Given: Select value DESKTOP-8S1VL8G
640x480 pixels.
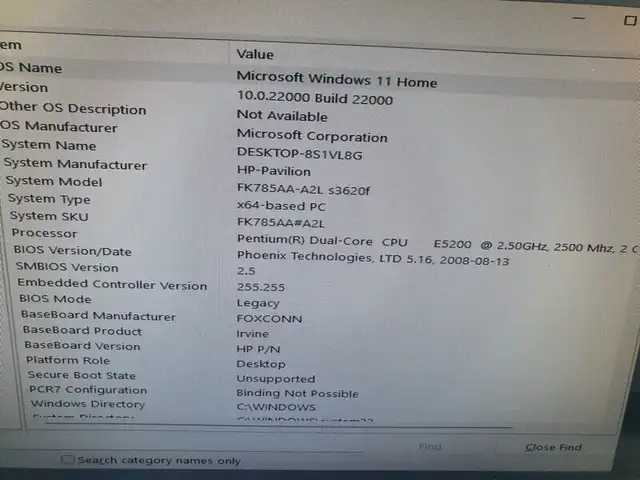Looking at the screenshot, I should [299, 153].
